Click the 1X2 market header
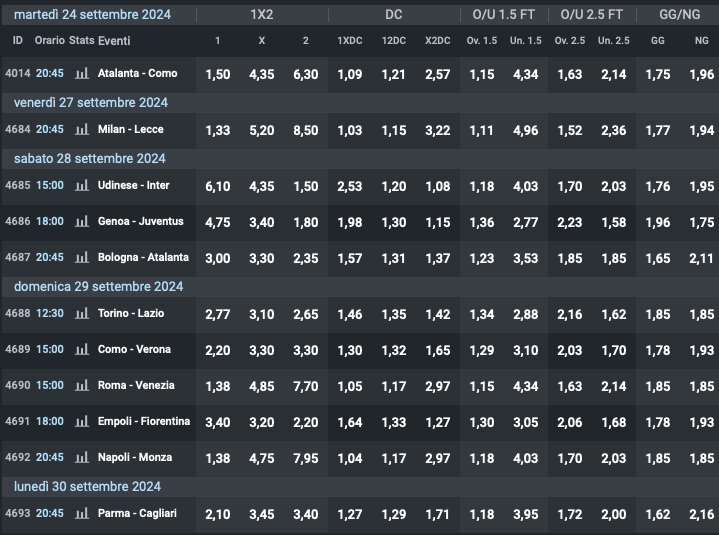Image resolution: width=719 pixels, height=535 pixels. [262, 15]
